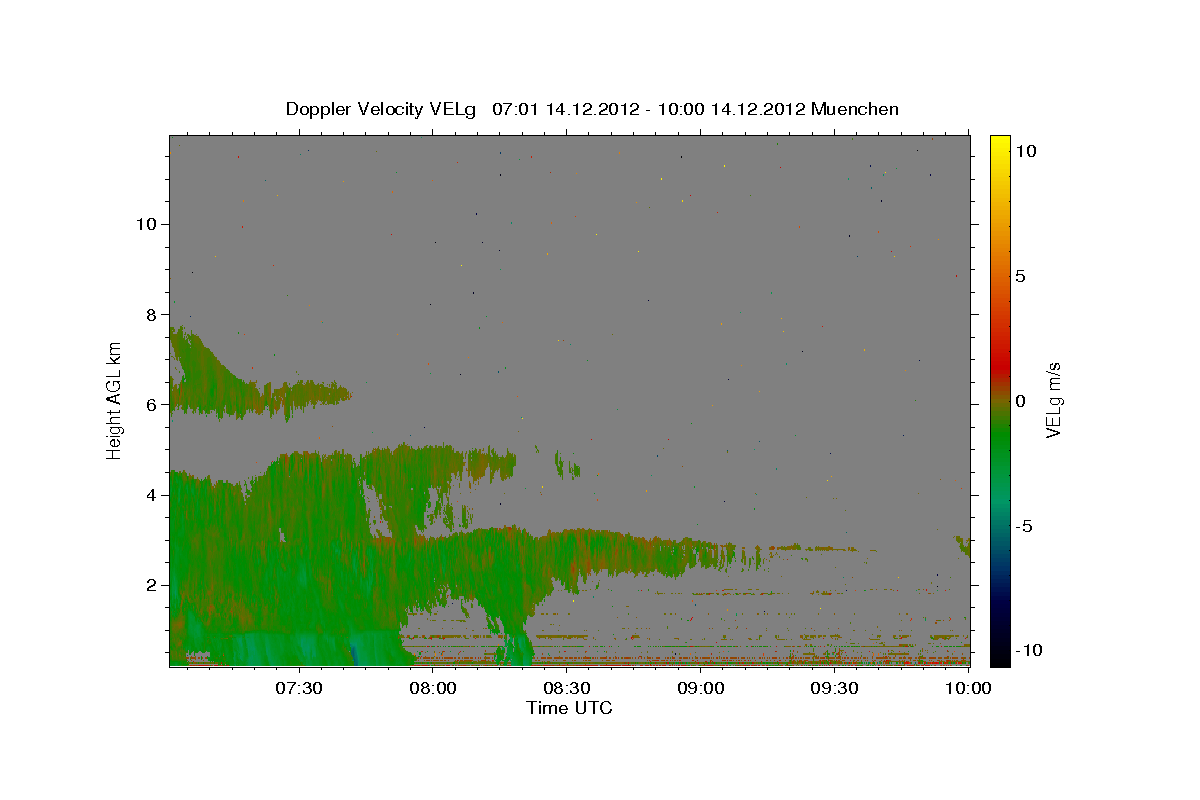Click the '08:00' time axis label
Screen dimensions: 1200x800
coord(435,689)
